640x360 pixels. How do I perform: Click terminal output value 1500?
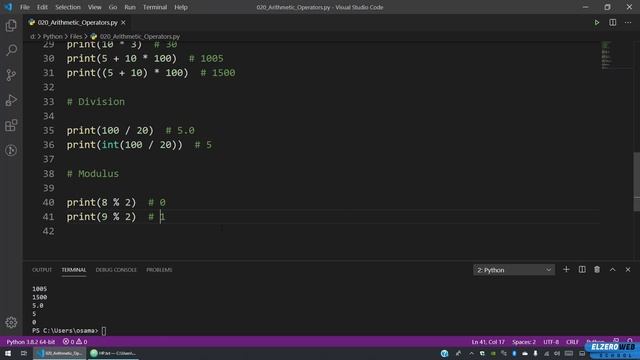point(40,297)
